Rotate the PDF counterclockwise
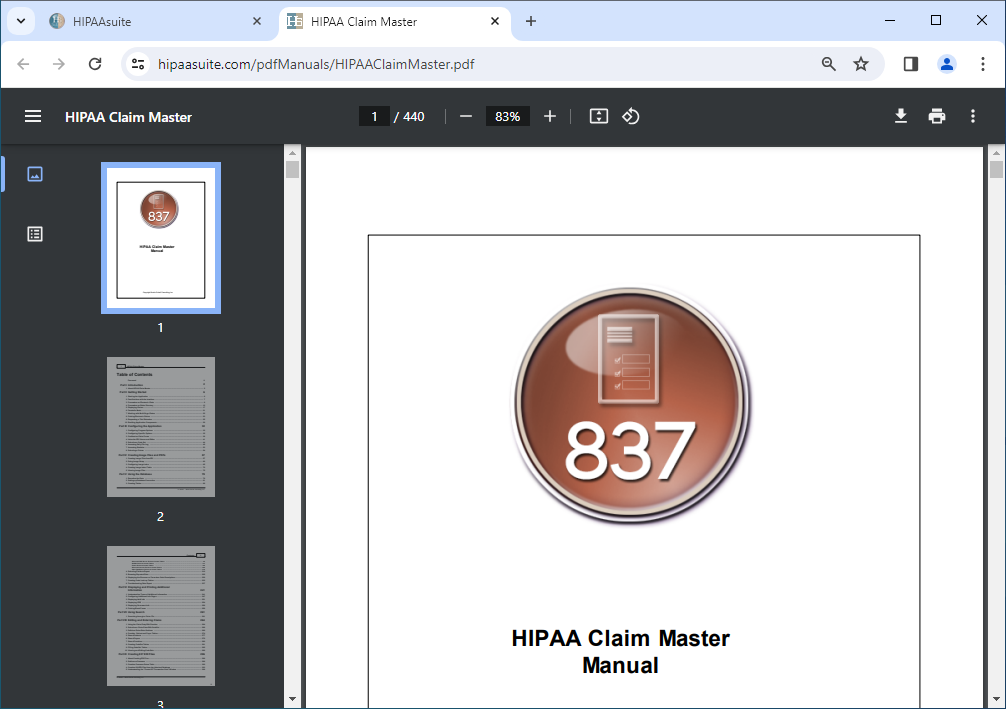This screenshot has width=1006, height=709. 631,116
